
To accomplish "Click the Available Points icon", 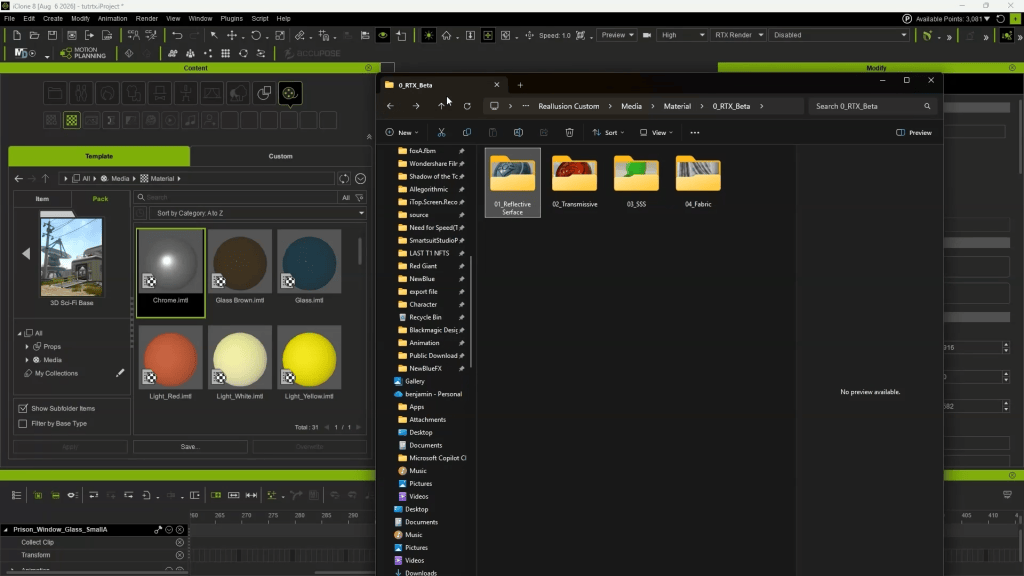I will tap(907, 19).
